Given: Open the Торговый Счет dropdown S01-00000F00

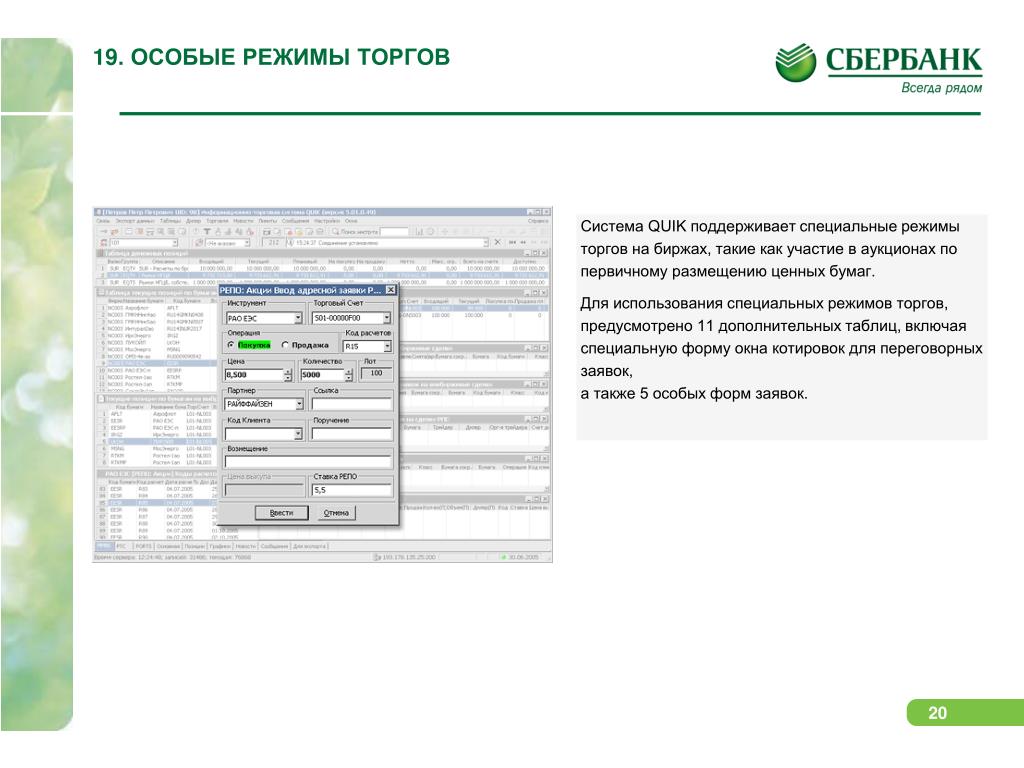Looking at the screenshot, I should pos(351,318).
